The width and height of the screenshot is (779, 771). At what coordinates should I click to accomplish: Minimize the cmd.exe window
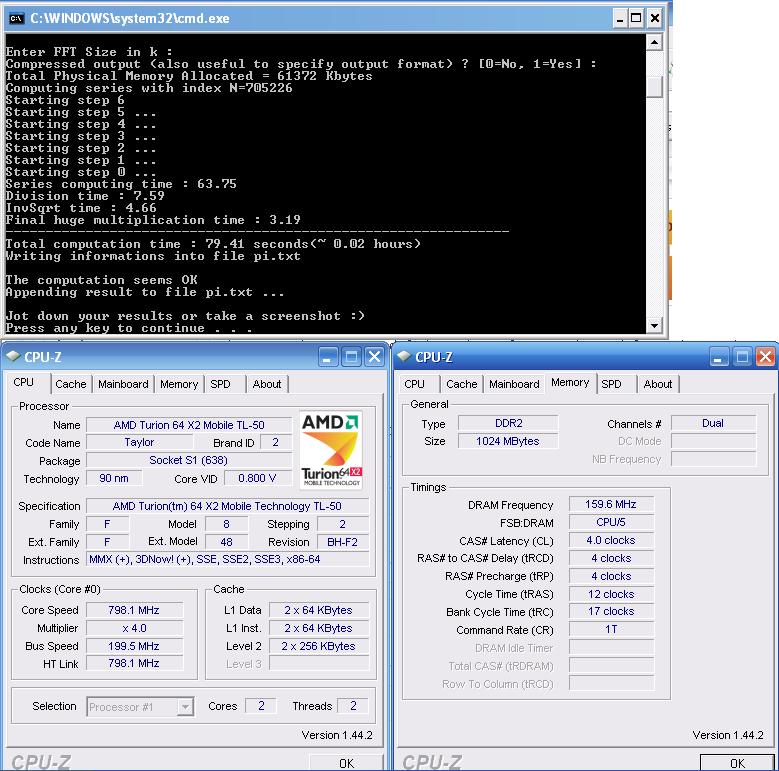click(x=620, y=18)
